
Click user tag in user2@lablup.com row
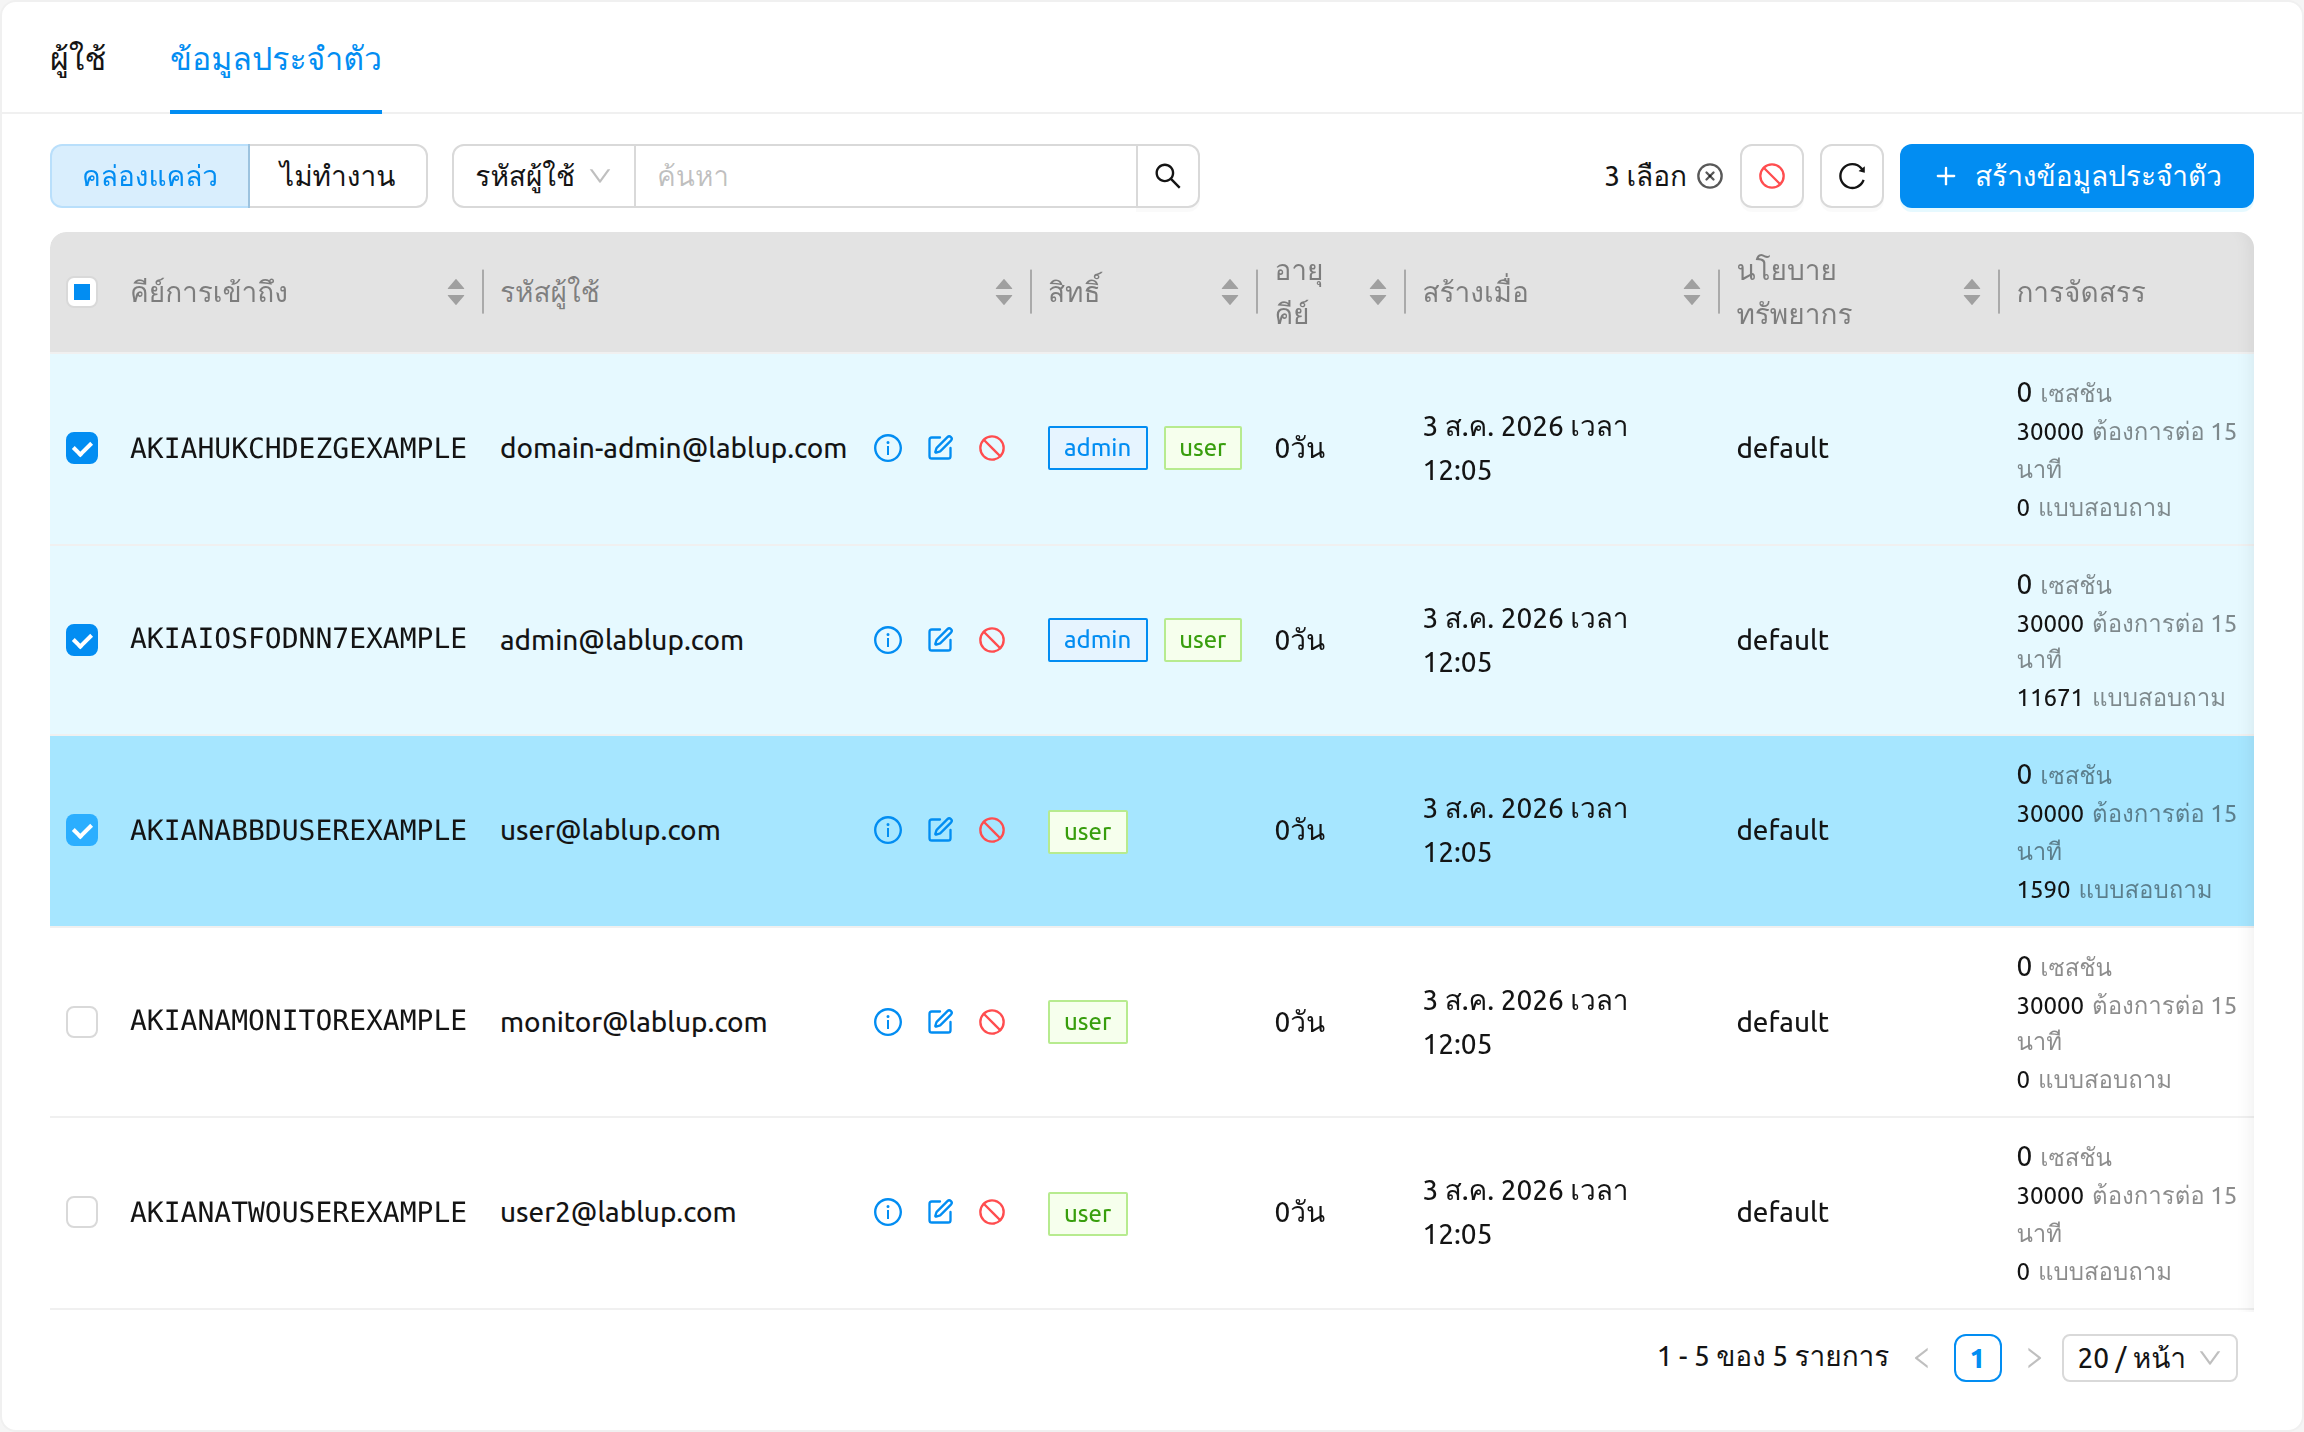point(1087,1214)
